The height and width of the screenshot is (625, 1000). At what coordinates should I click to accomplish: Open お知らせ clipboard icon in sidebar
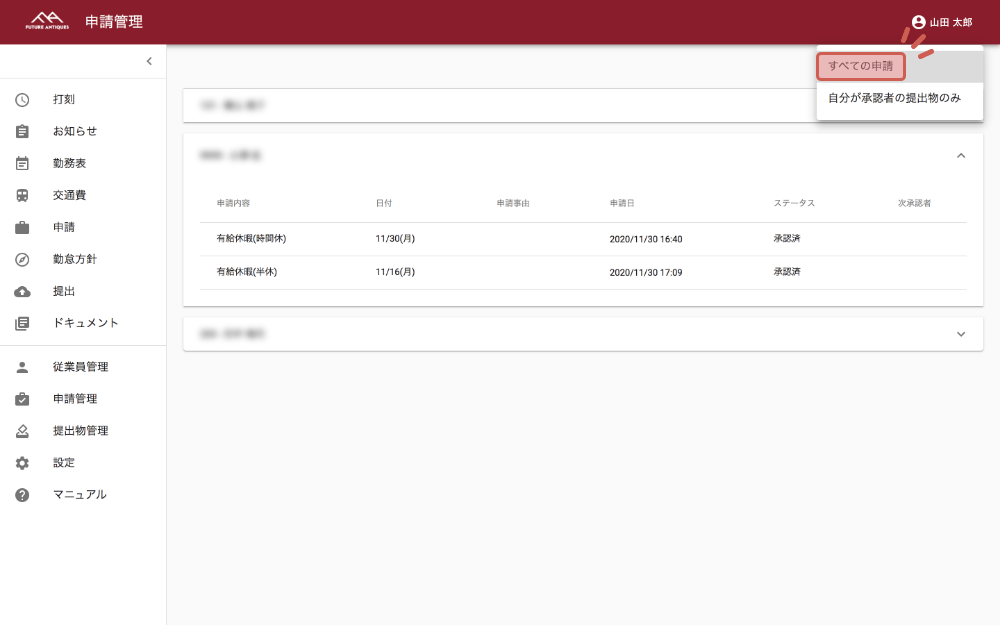tap(22, 132)
